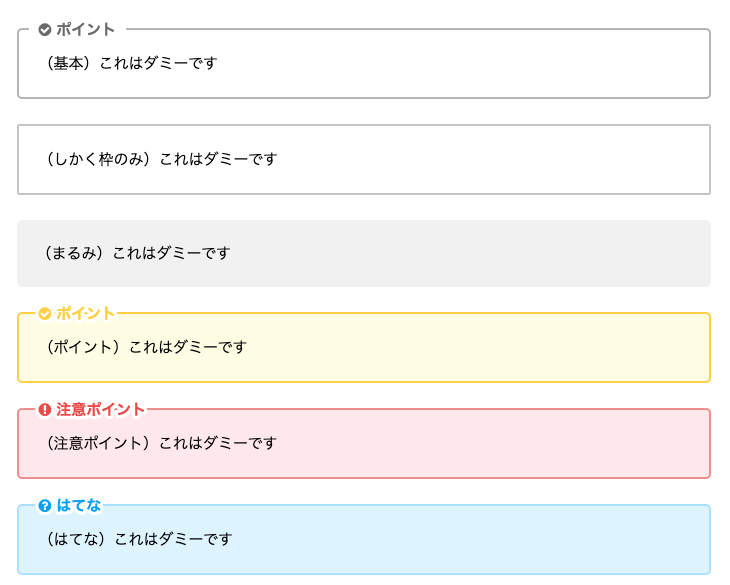Click the yellow checkmark icon
The image size is (730, 585).
click(45, 314)
